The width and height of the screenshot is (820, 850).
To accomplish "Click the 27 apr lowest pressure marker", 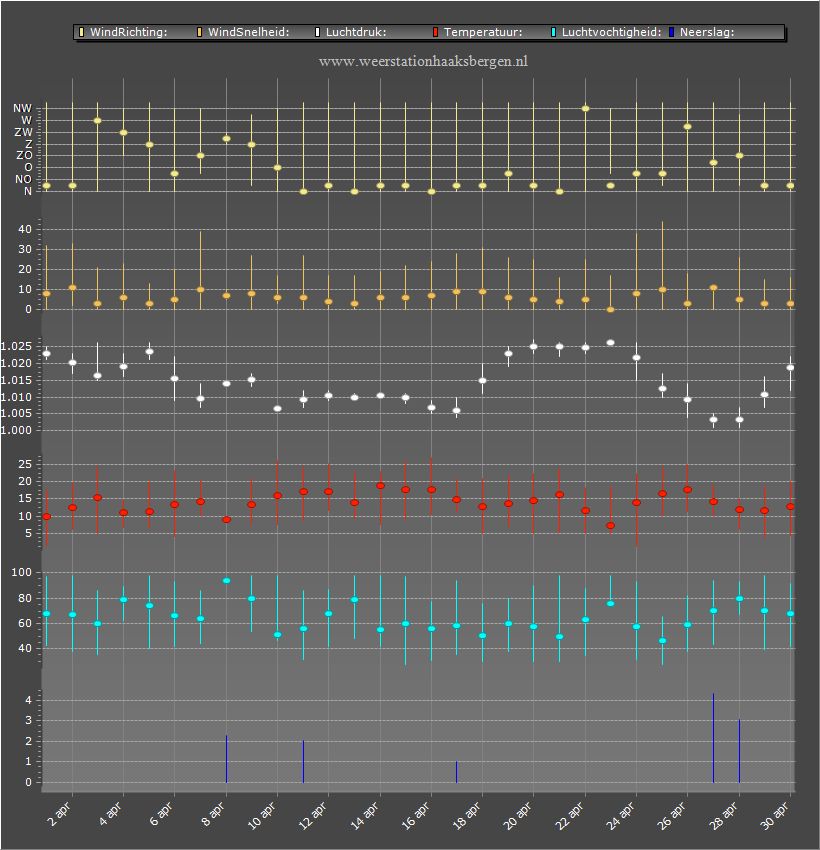I will [x=713, y=420].
